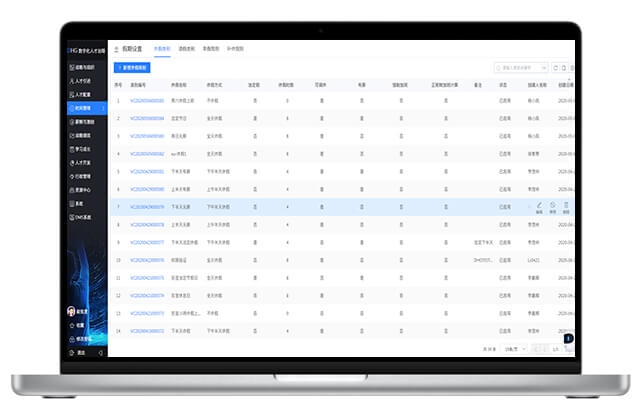Open 人才引进 in the left sidebar
The height and width of the screenshot is (413, 643).
tap(81, 80)
